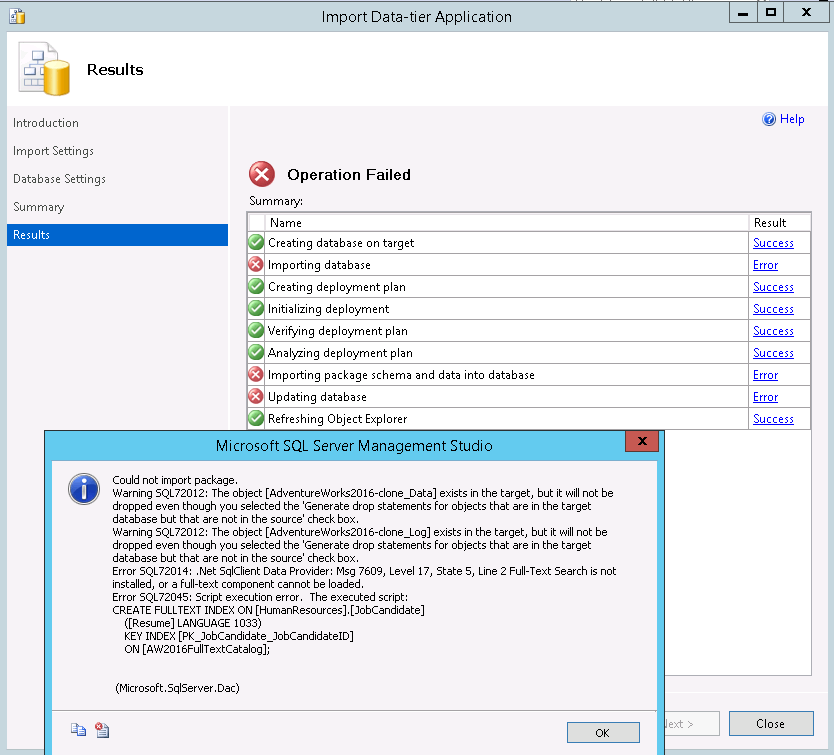The width and height of the screenshot is (834, 755).
Task: Click the '(Microsoft.SqlServer.Dac)' source text
Action: [x=177, y=688]
